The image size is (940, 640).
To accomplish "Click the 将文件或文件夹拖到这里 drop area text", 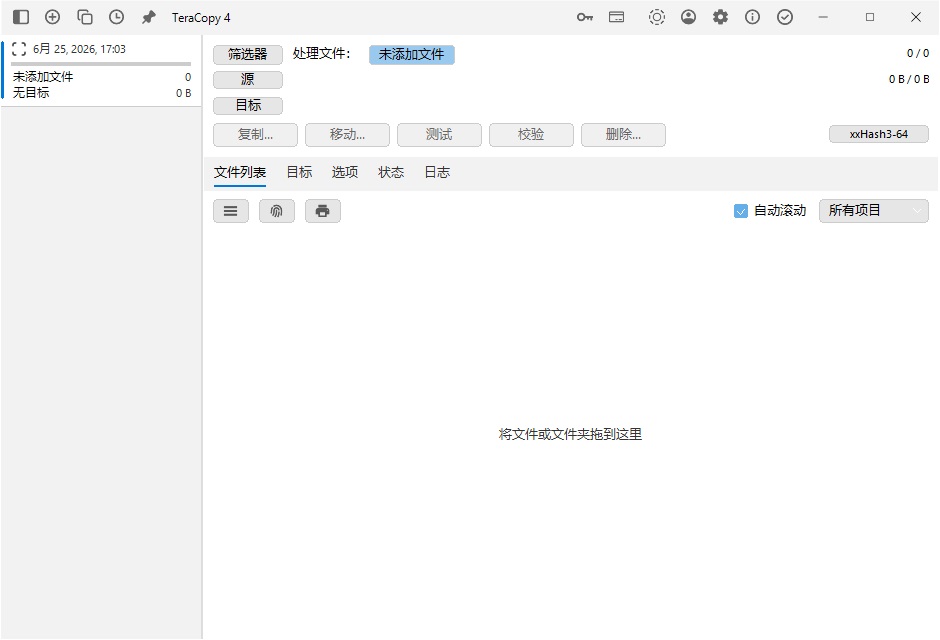I will click(570, 434).
